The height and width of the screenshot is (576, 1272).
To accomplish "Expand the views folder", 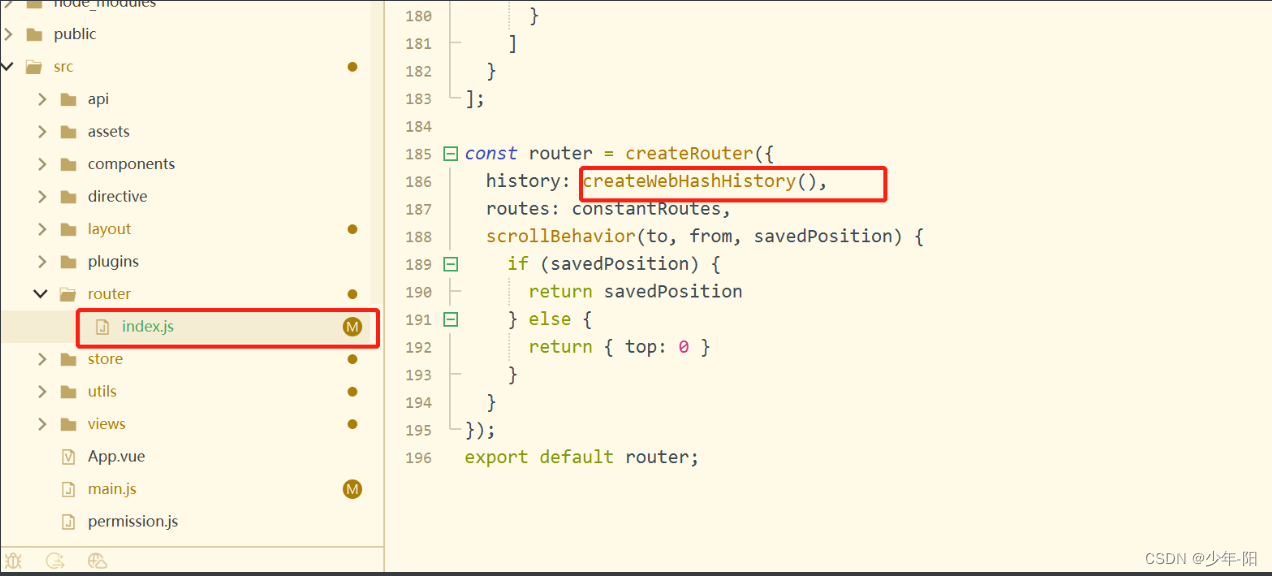I will pos(42,423).
